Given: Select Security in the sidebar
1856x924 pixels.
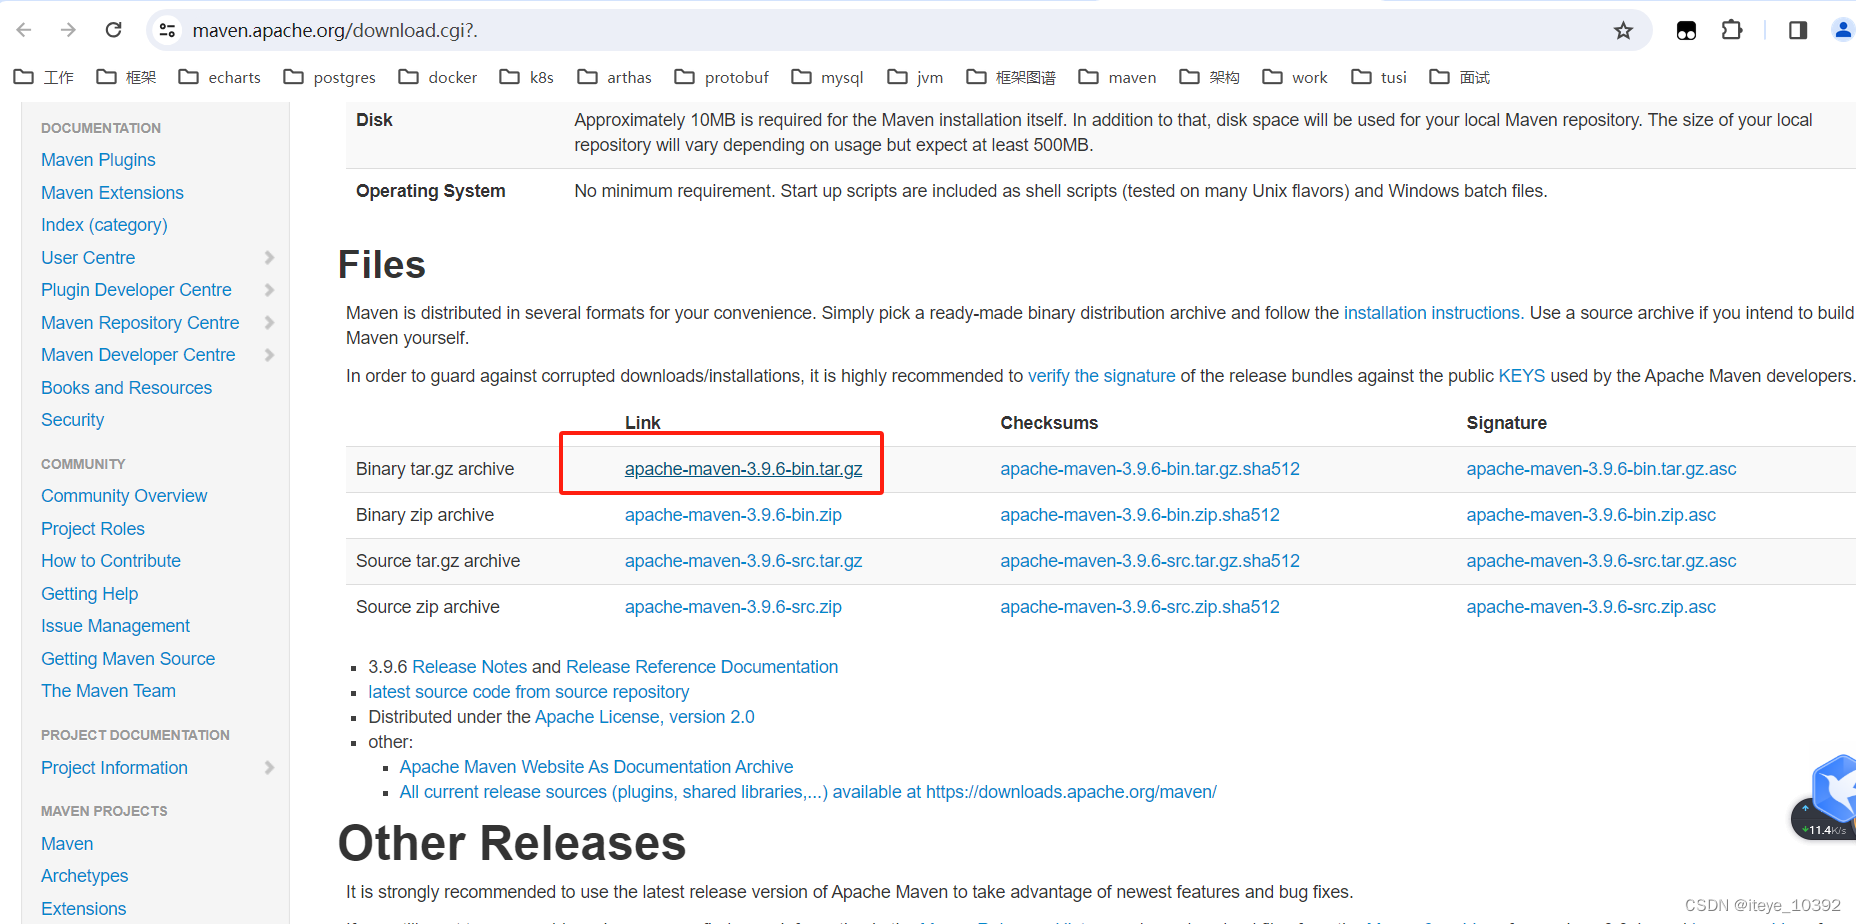Looking at the screenshot, I should pyautogui.click(x=72, y=420).
